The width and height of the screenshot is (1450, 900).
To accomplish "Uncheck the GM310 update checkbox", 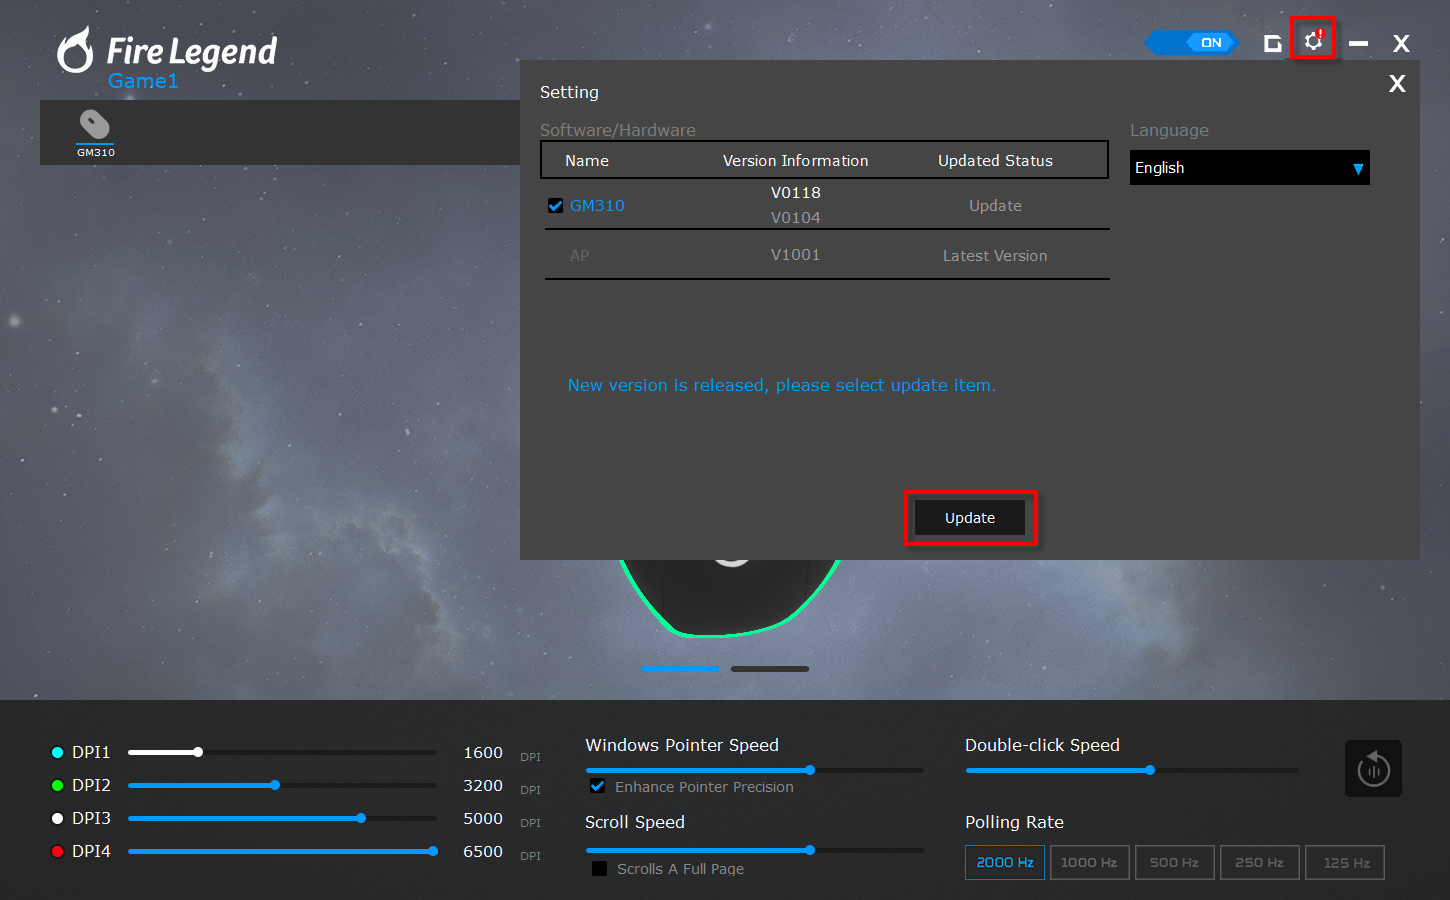I will click(555, 205).
